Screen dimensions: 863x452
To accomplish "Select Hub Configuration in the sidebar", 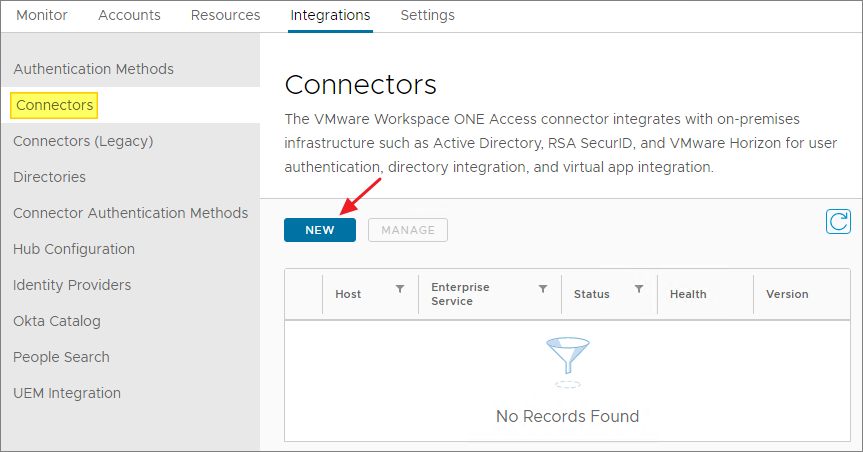I will click(74, 249).
